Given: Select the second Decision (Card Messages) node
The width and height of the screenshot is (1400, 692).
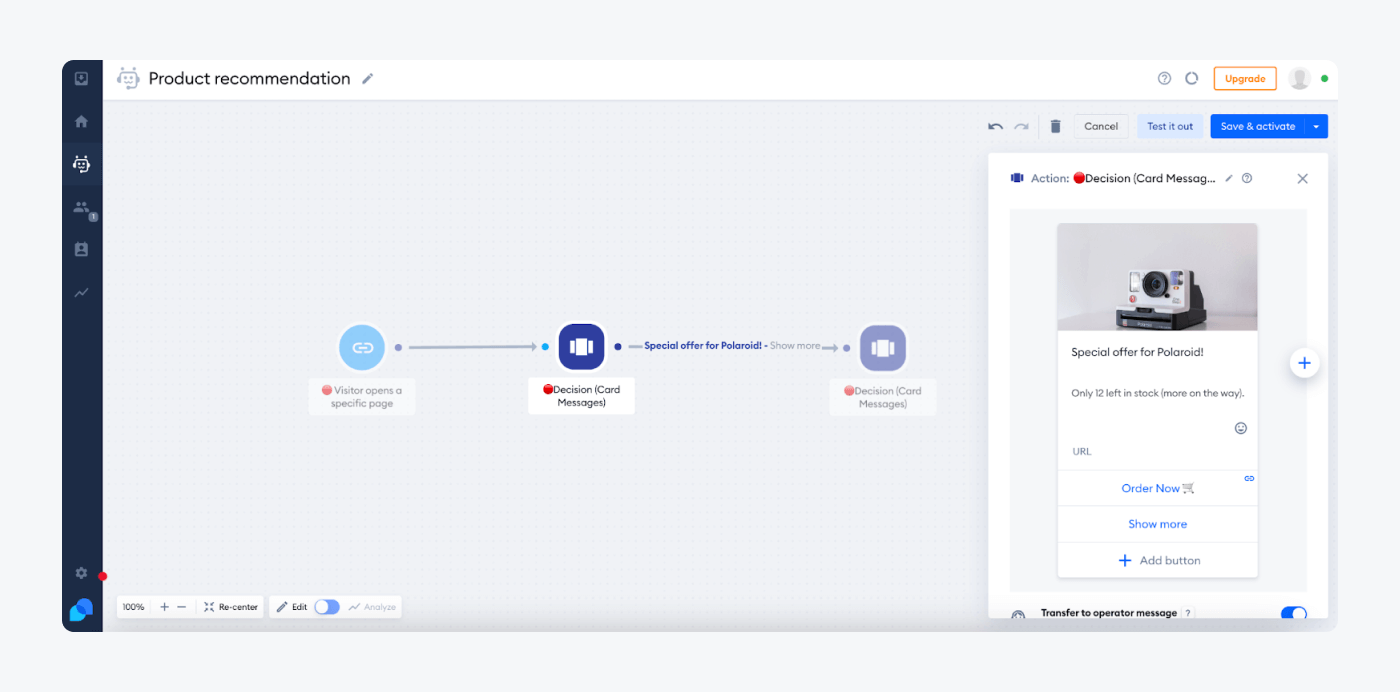Looking at the screenshot, I should [x=882, y=348].
